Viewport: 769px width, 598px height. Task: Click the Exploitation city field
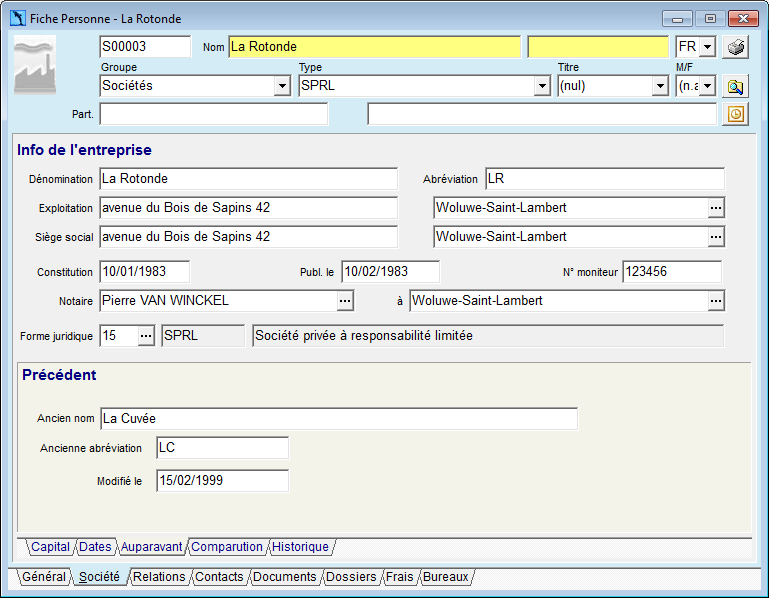pyautogui.click(x=571, y=208)
